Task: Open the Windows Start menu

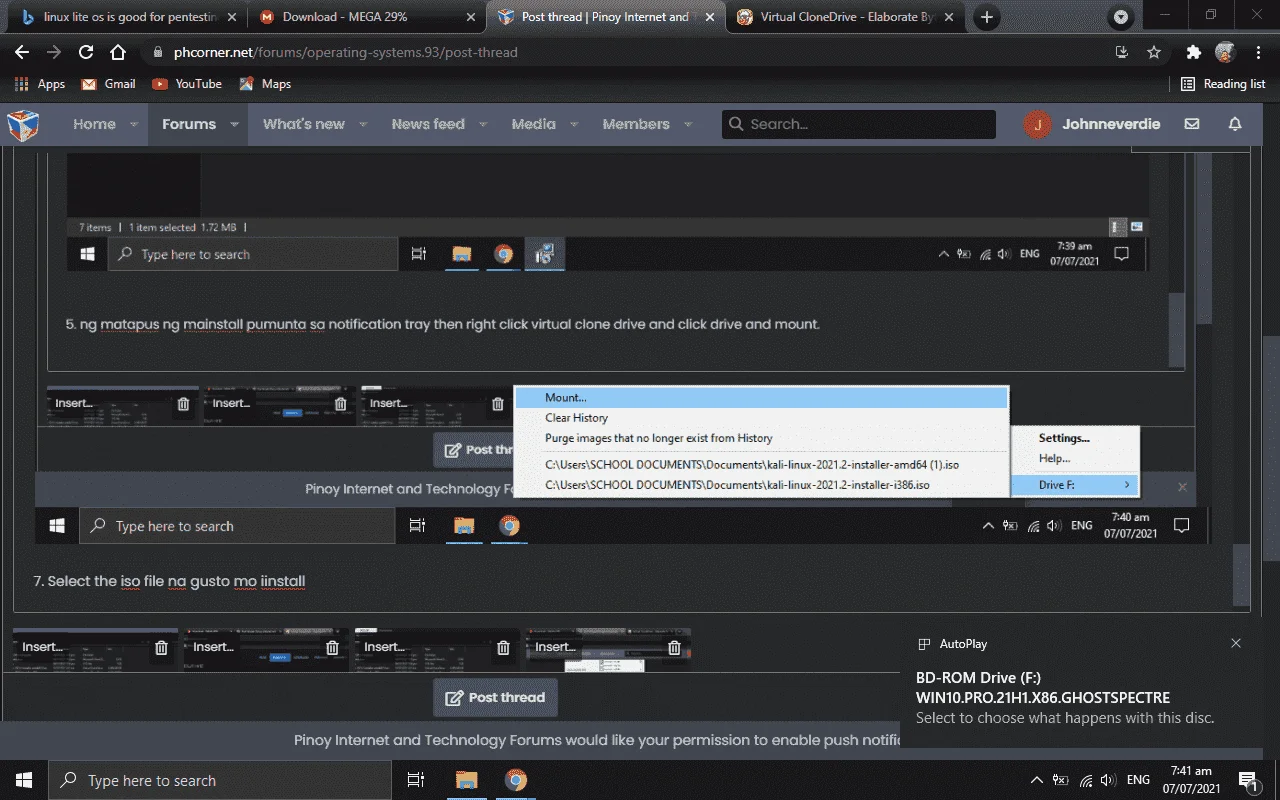Action: [24, 780]
